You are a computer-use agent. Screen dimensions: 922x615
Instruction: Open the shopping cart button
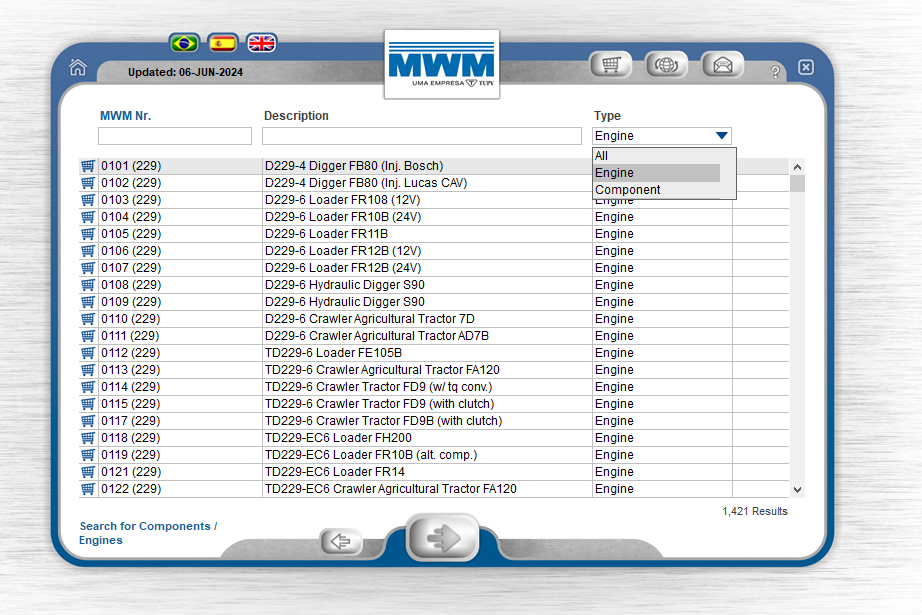click(x=611, y=64)
